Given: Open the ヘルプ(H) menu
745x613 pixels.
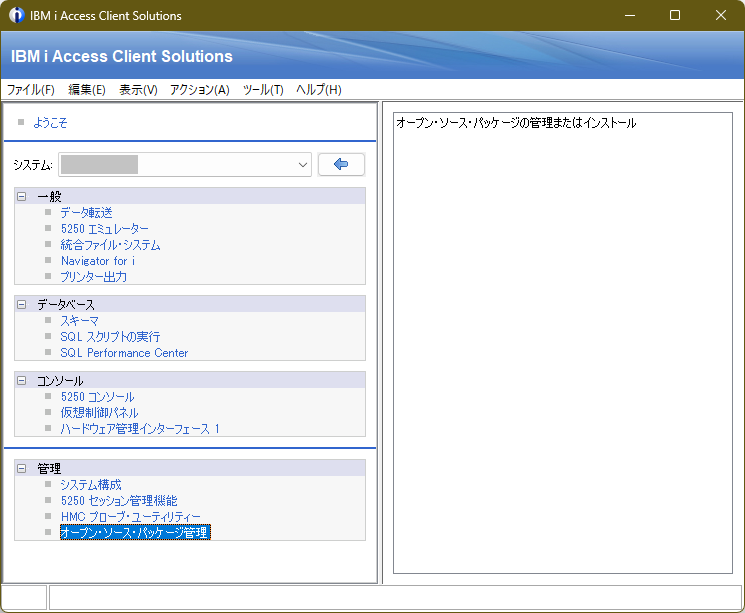Looking at the screenshot, I should [318, 90].
